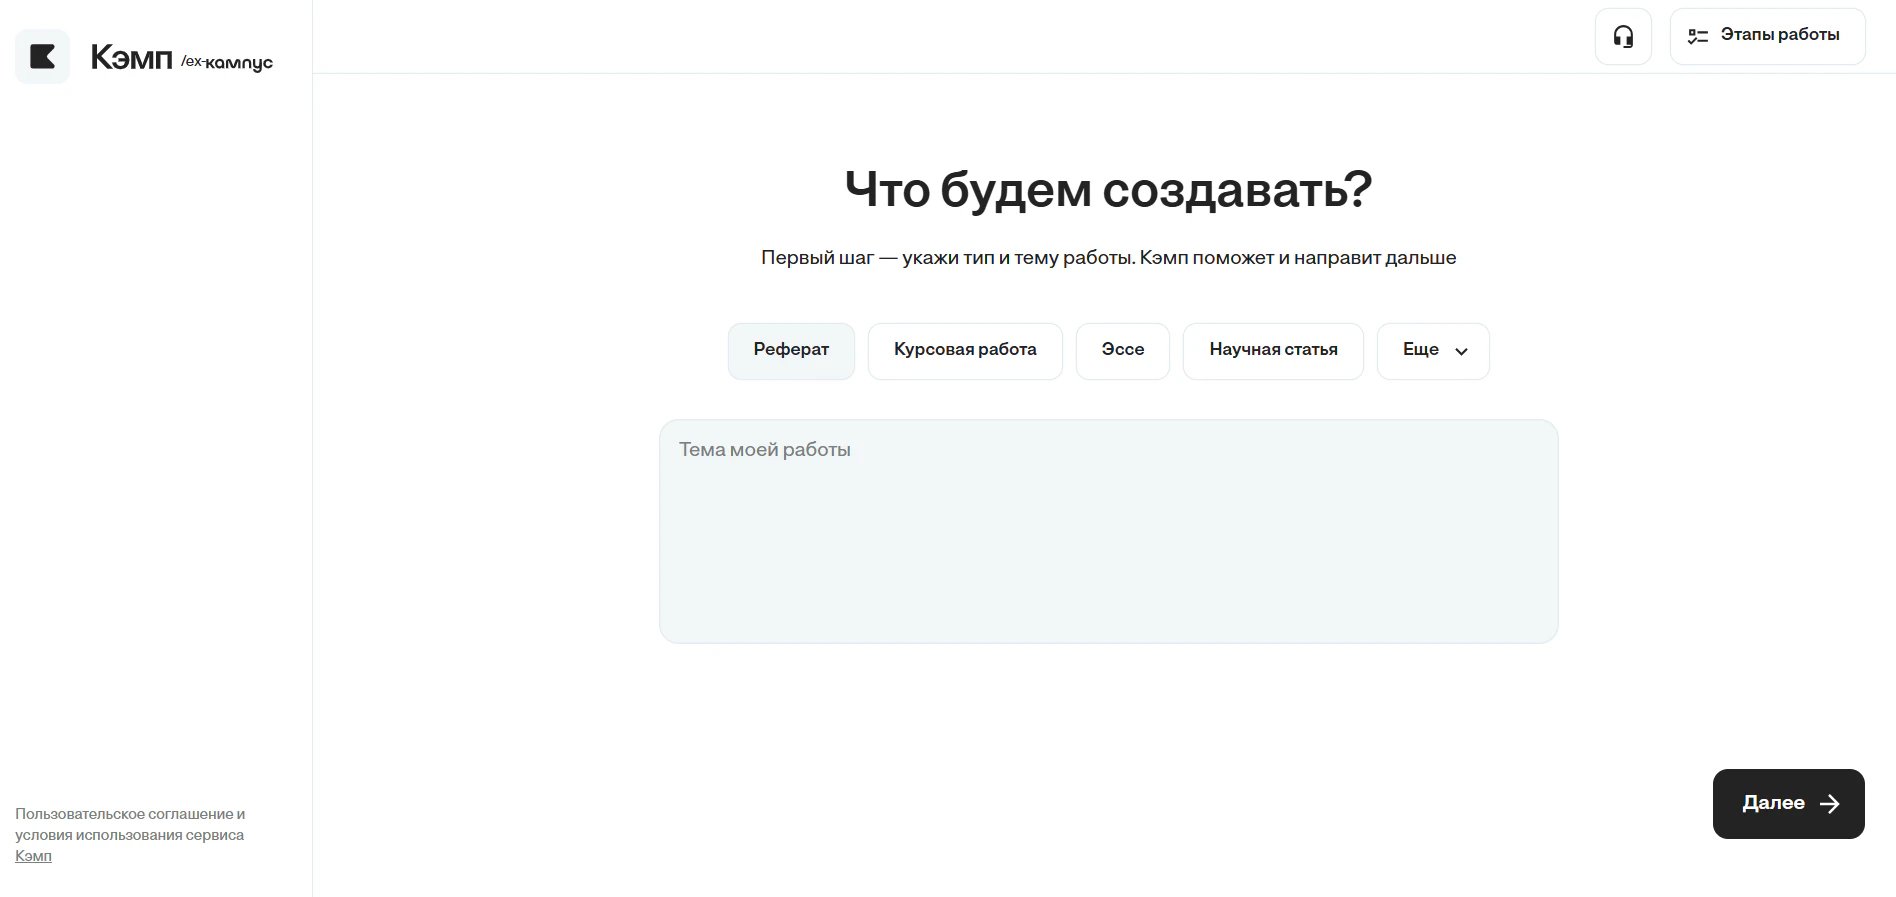Choose the Эссе option
Viewport: 1896px width, 897px height.
pyautogui.click(x=1123, y=351)
